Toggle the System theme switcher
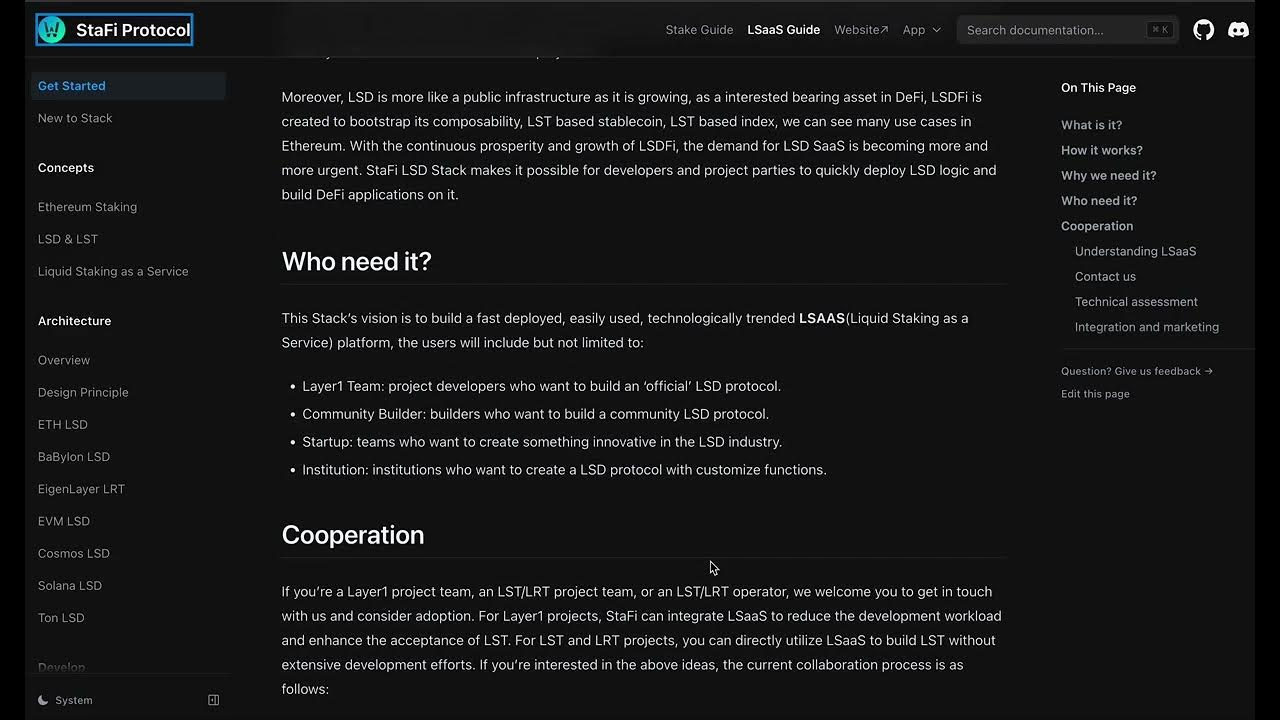 (74, 700)
